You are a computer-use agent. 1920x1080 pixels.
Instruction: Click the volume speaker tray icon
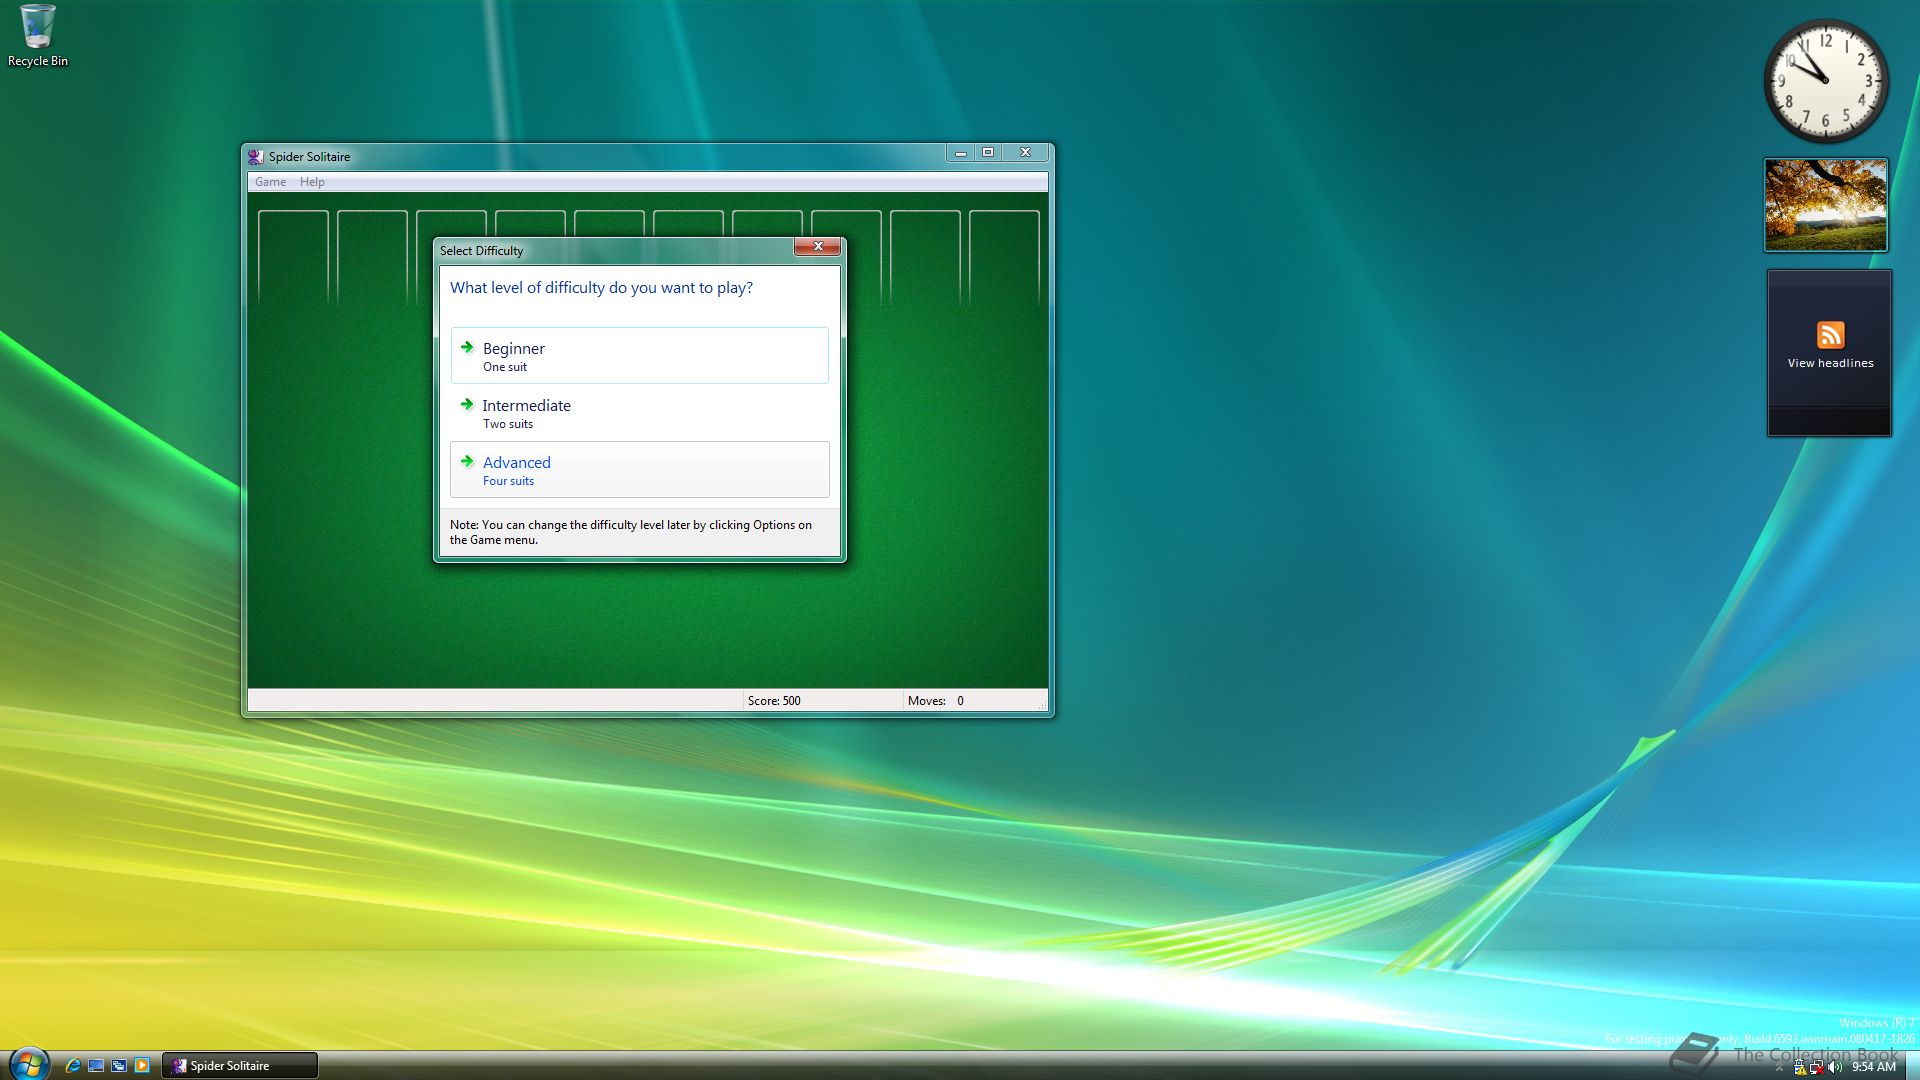coord(1834,1067)
